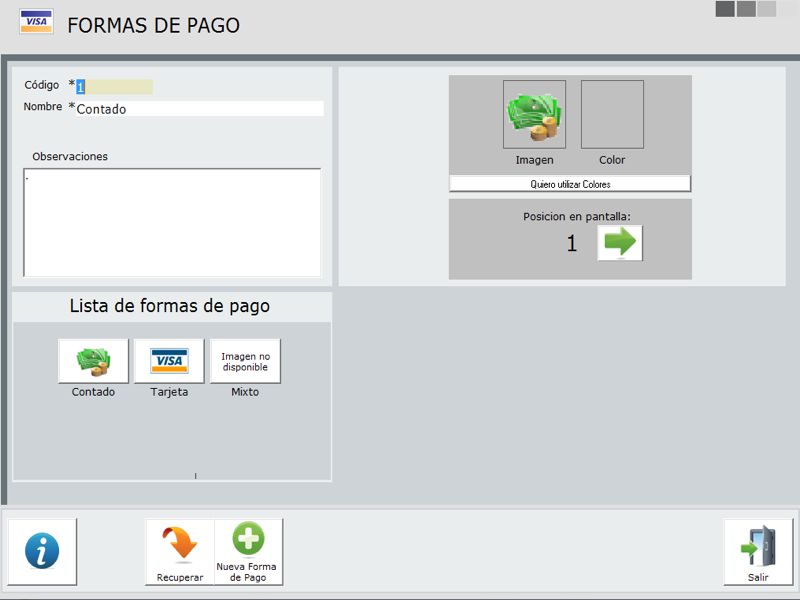Screen dimensions: 800x600
Task: Click 'Quiero utilizar Colores' button
Action: point(570,184)
